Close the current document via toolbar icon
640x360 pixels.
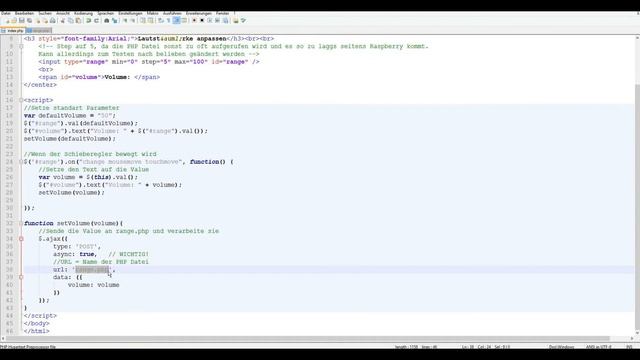pyautogui.click(x=38, y=20)
